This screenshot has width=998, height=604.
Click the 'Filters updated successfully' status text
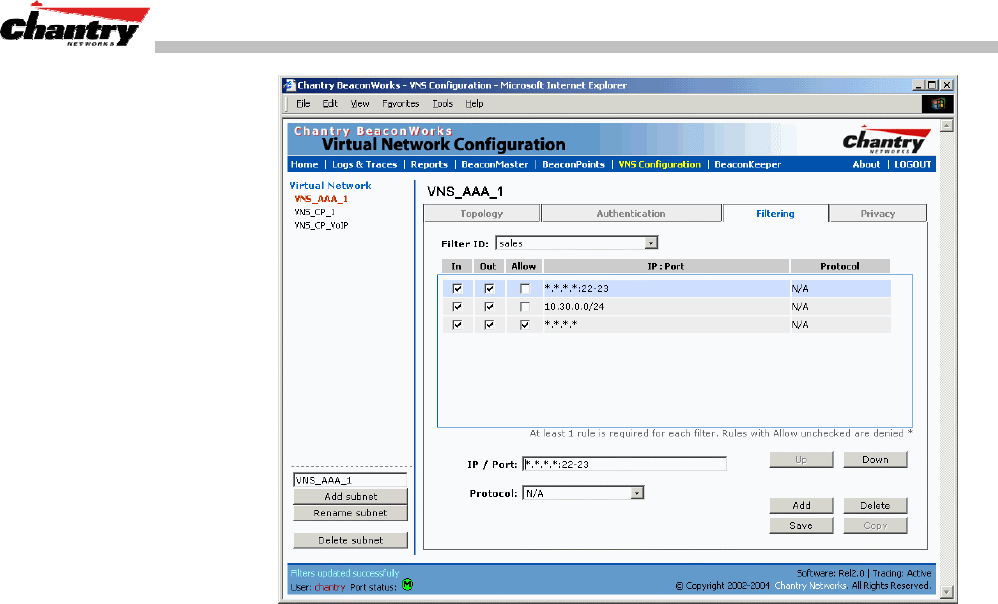[x=345, y=573]
